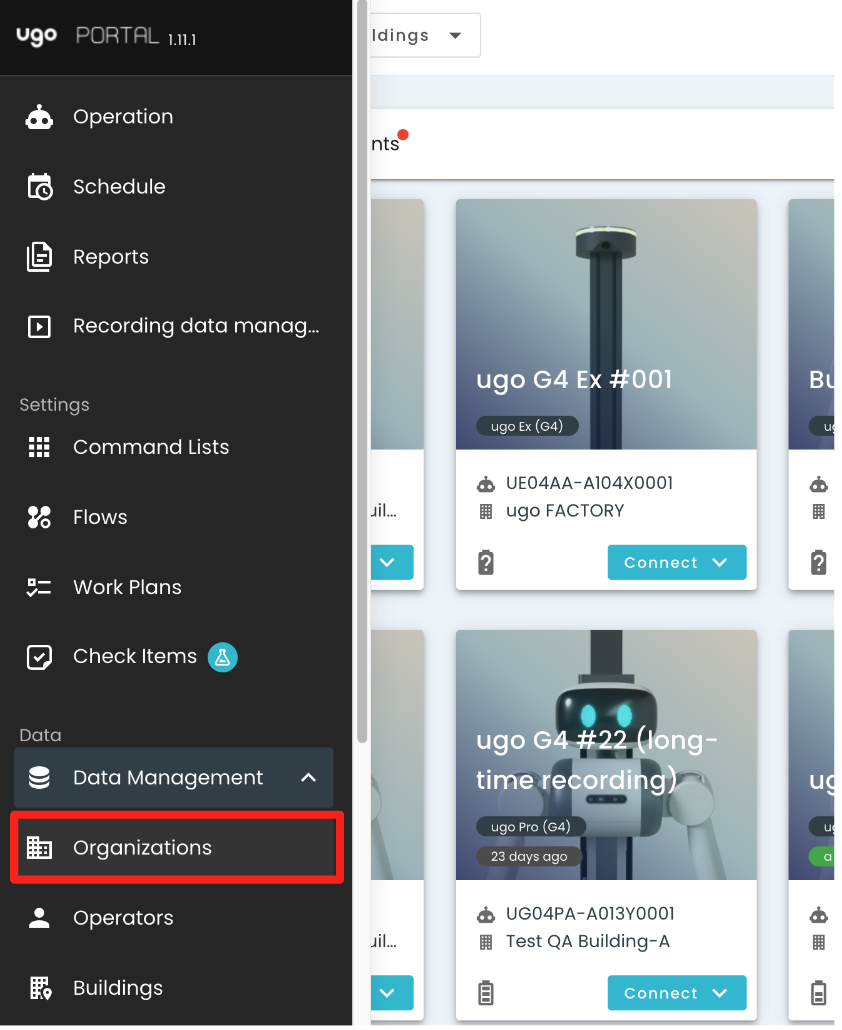Click the ugo Ex (G4) tag
The image size is (842, 1030).
coord(527,426)
